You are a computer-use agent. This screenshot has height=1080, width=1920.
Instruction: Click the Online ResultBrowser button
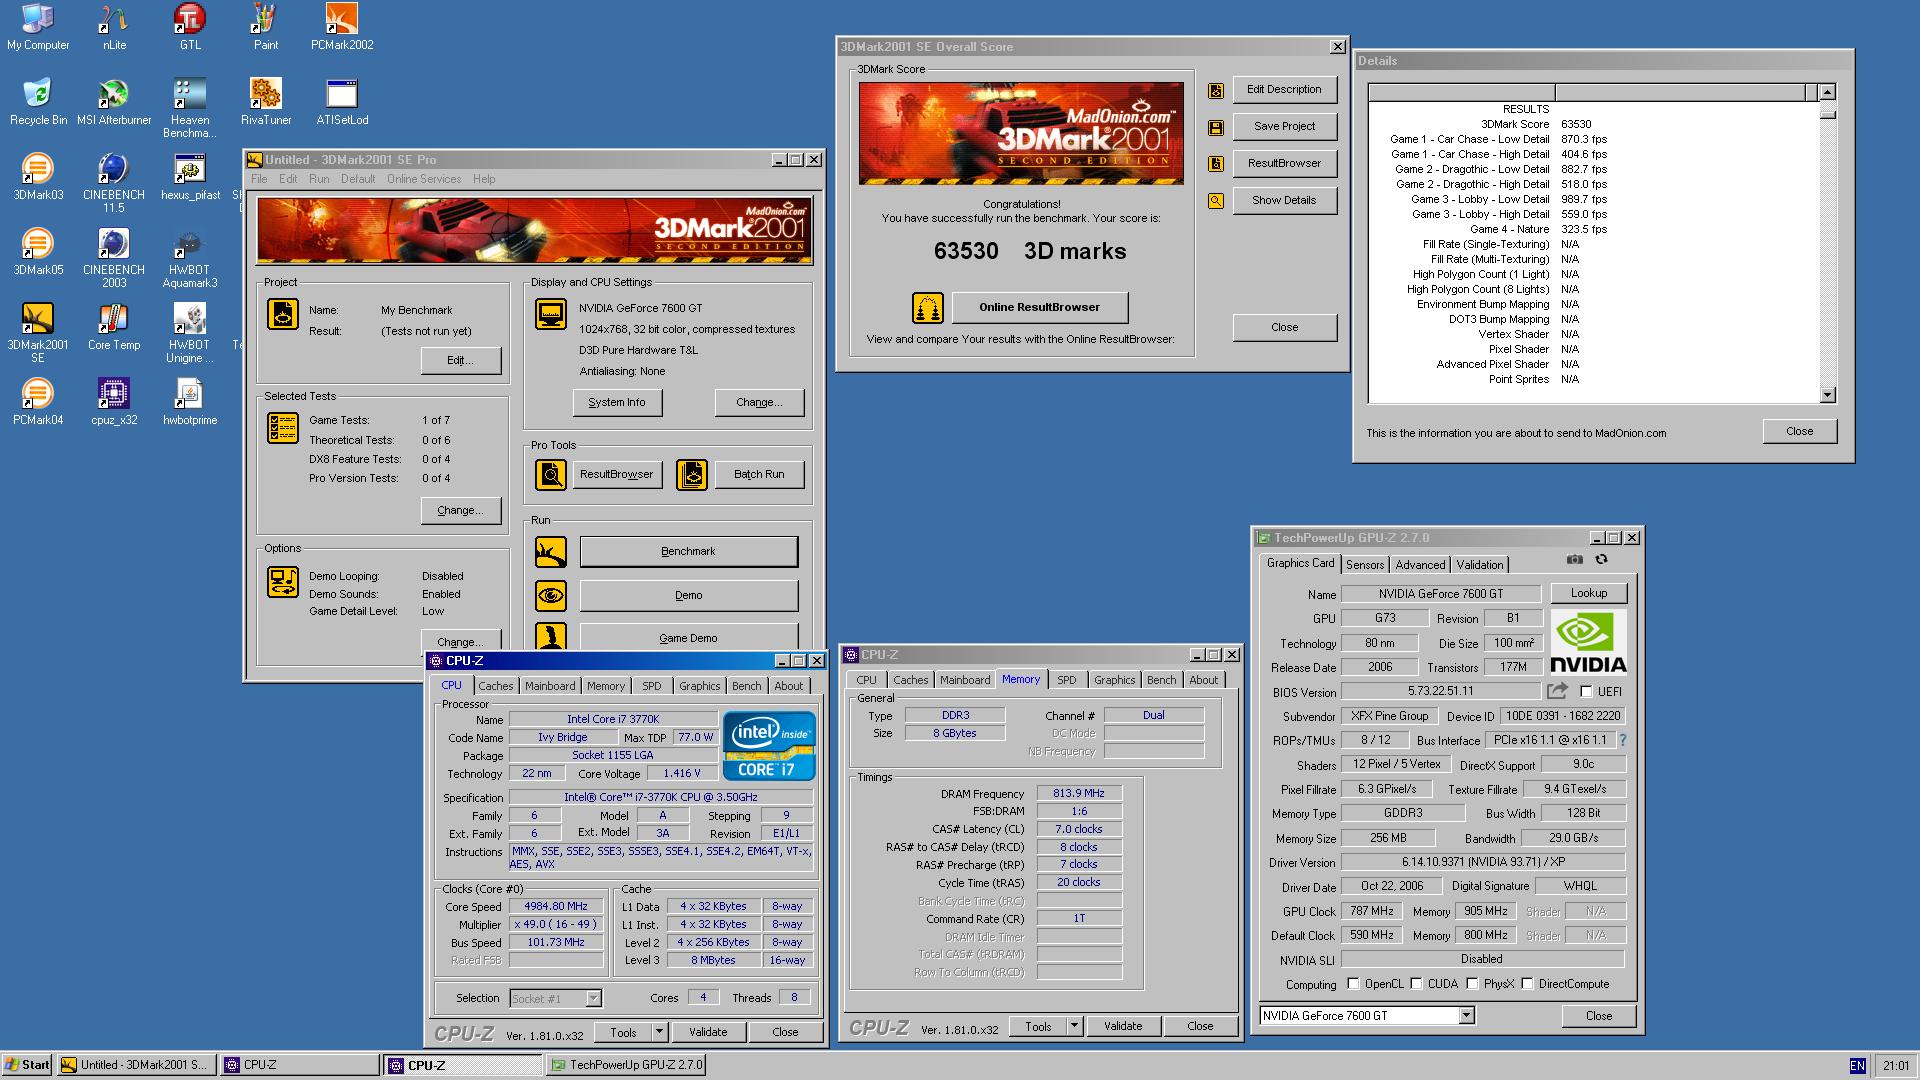coord(1039,307)
